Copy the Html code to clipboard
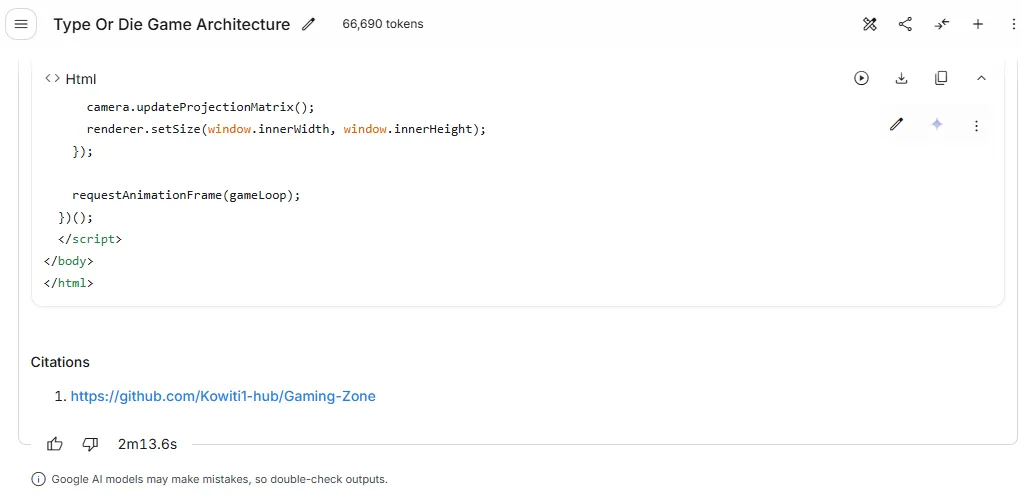 [x=941, y=78]
